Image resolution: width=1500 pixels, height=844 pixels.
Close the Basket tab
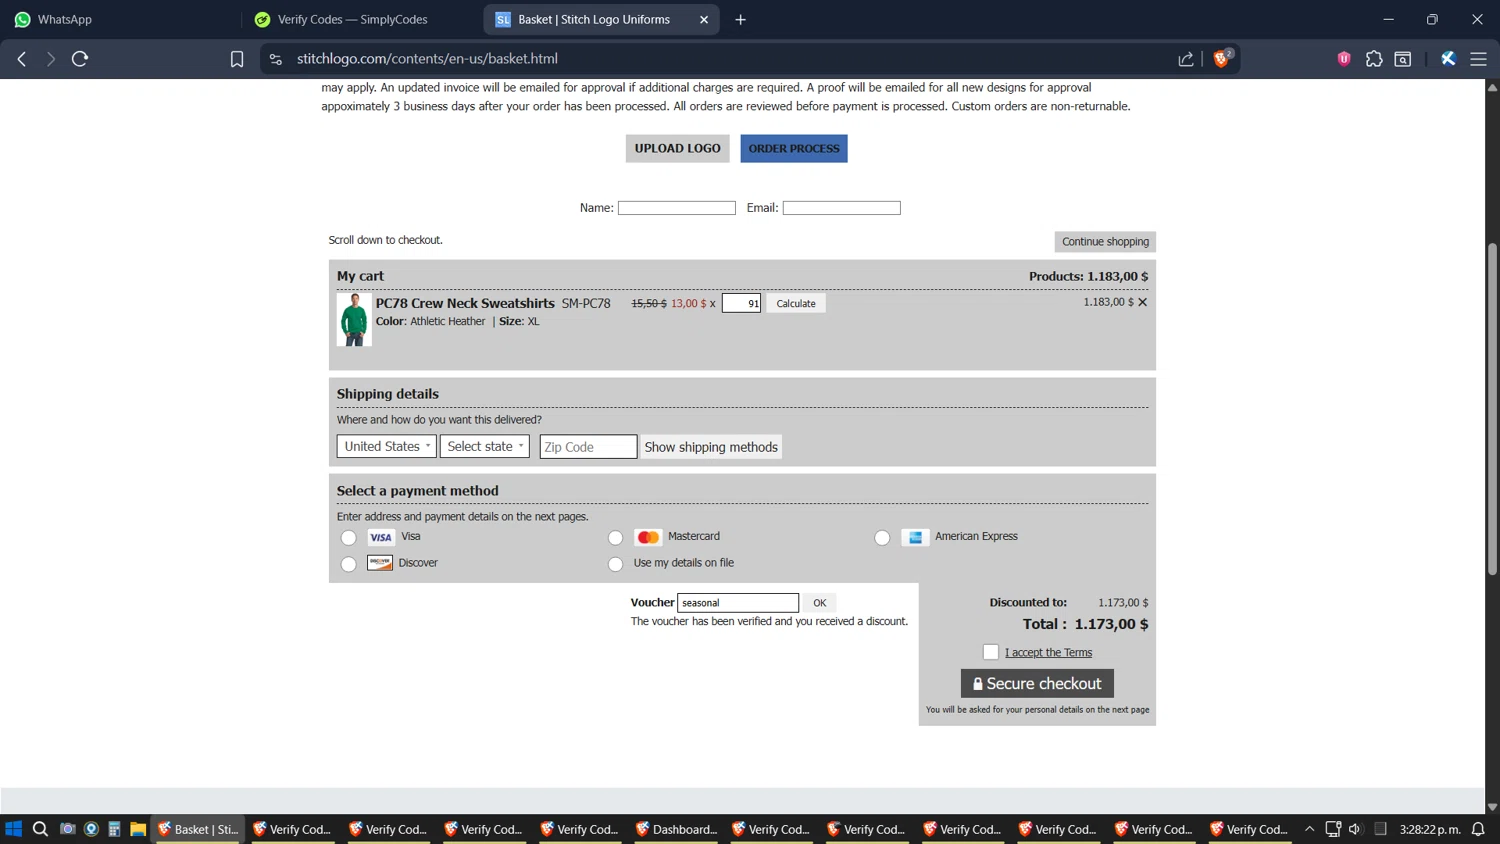click(704, 19)
